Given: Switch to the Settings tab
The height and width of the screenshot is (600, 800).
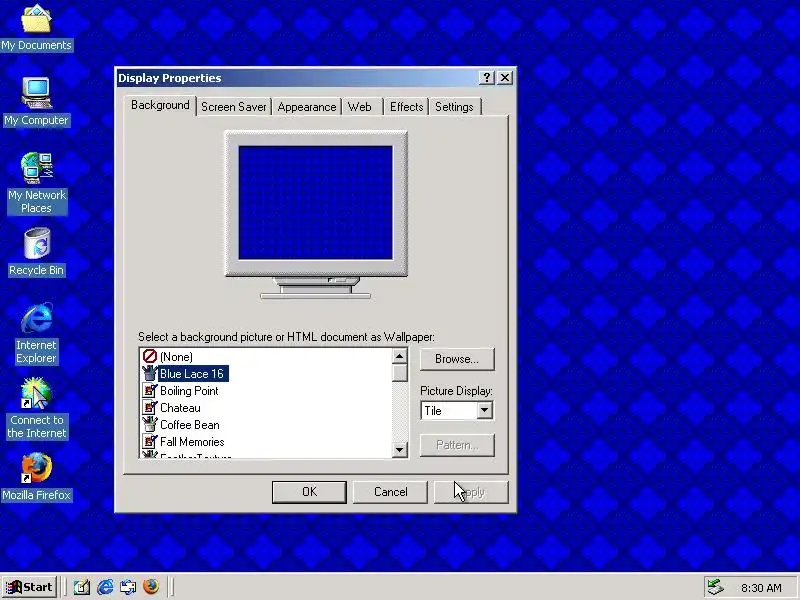Looking at the screenshot, I should [454, 107].
